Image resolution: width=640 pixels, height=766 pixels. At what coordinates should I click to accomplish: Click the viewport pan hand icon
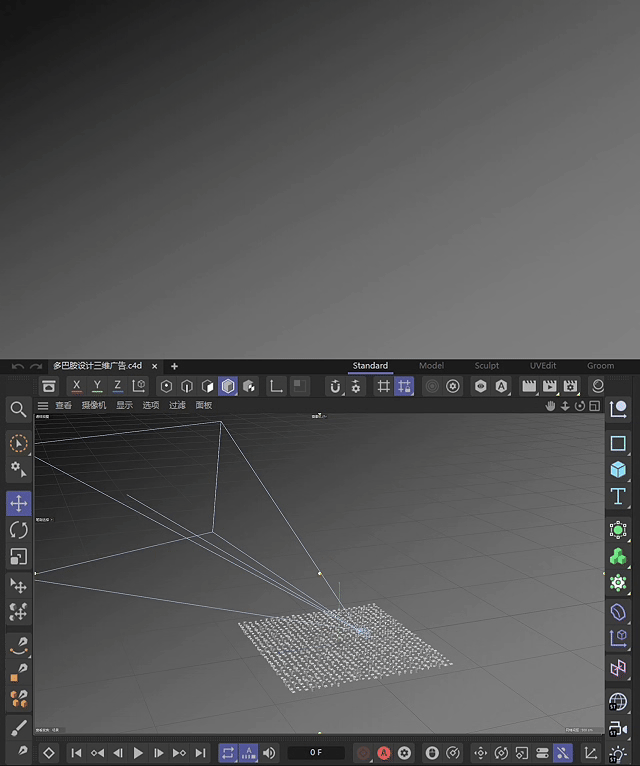[x=551, y=406]
